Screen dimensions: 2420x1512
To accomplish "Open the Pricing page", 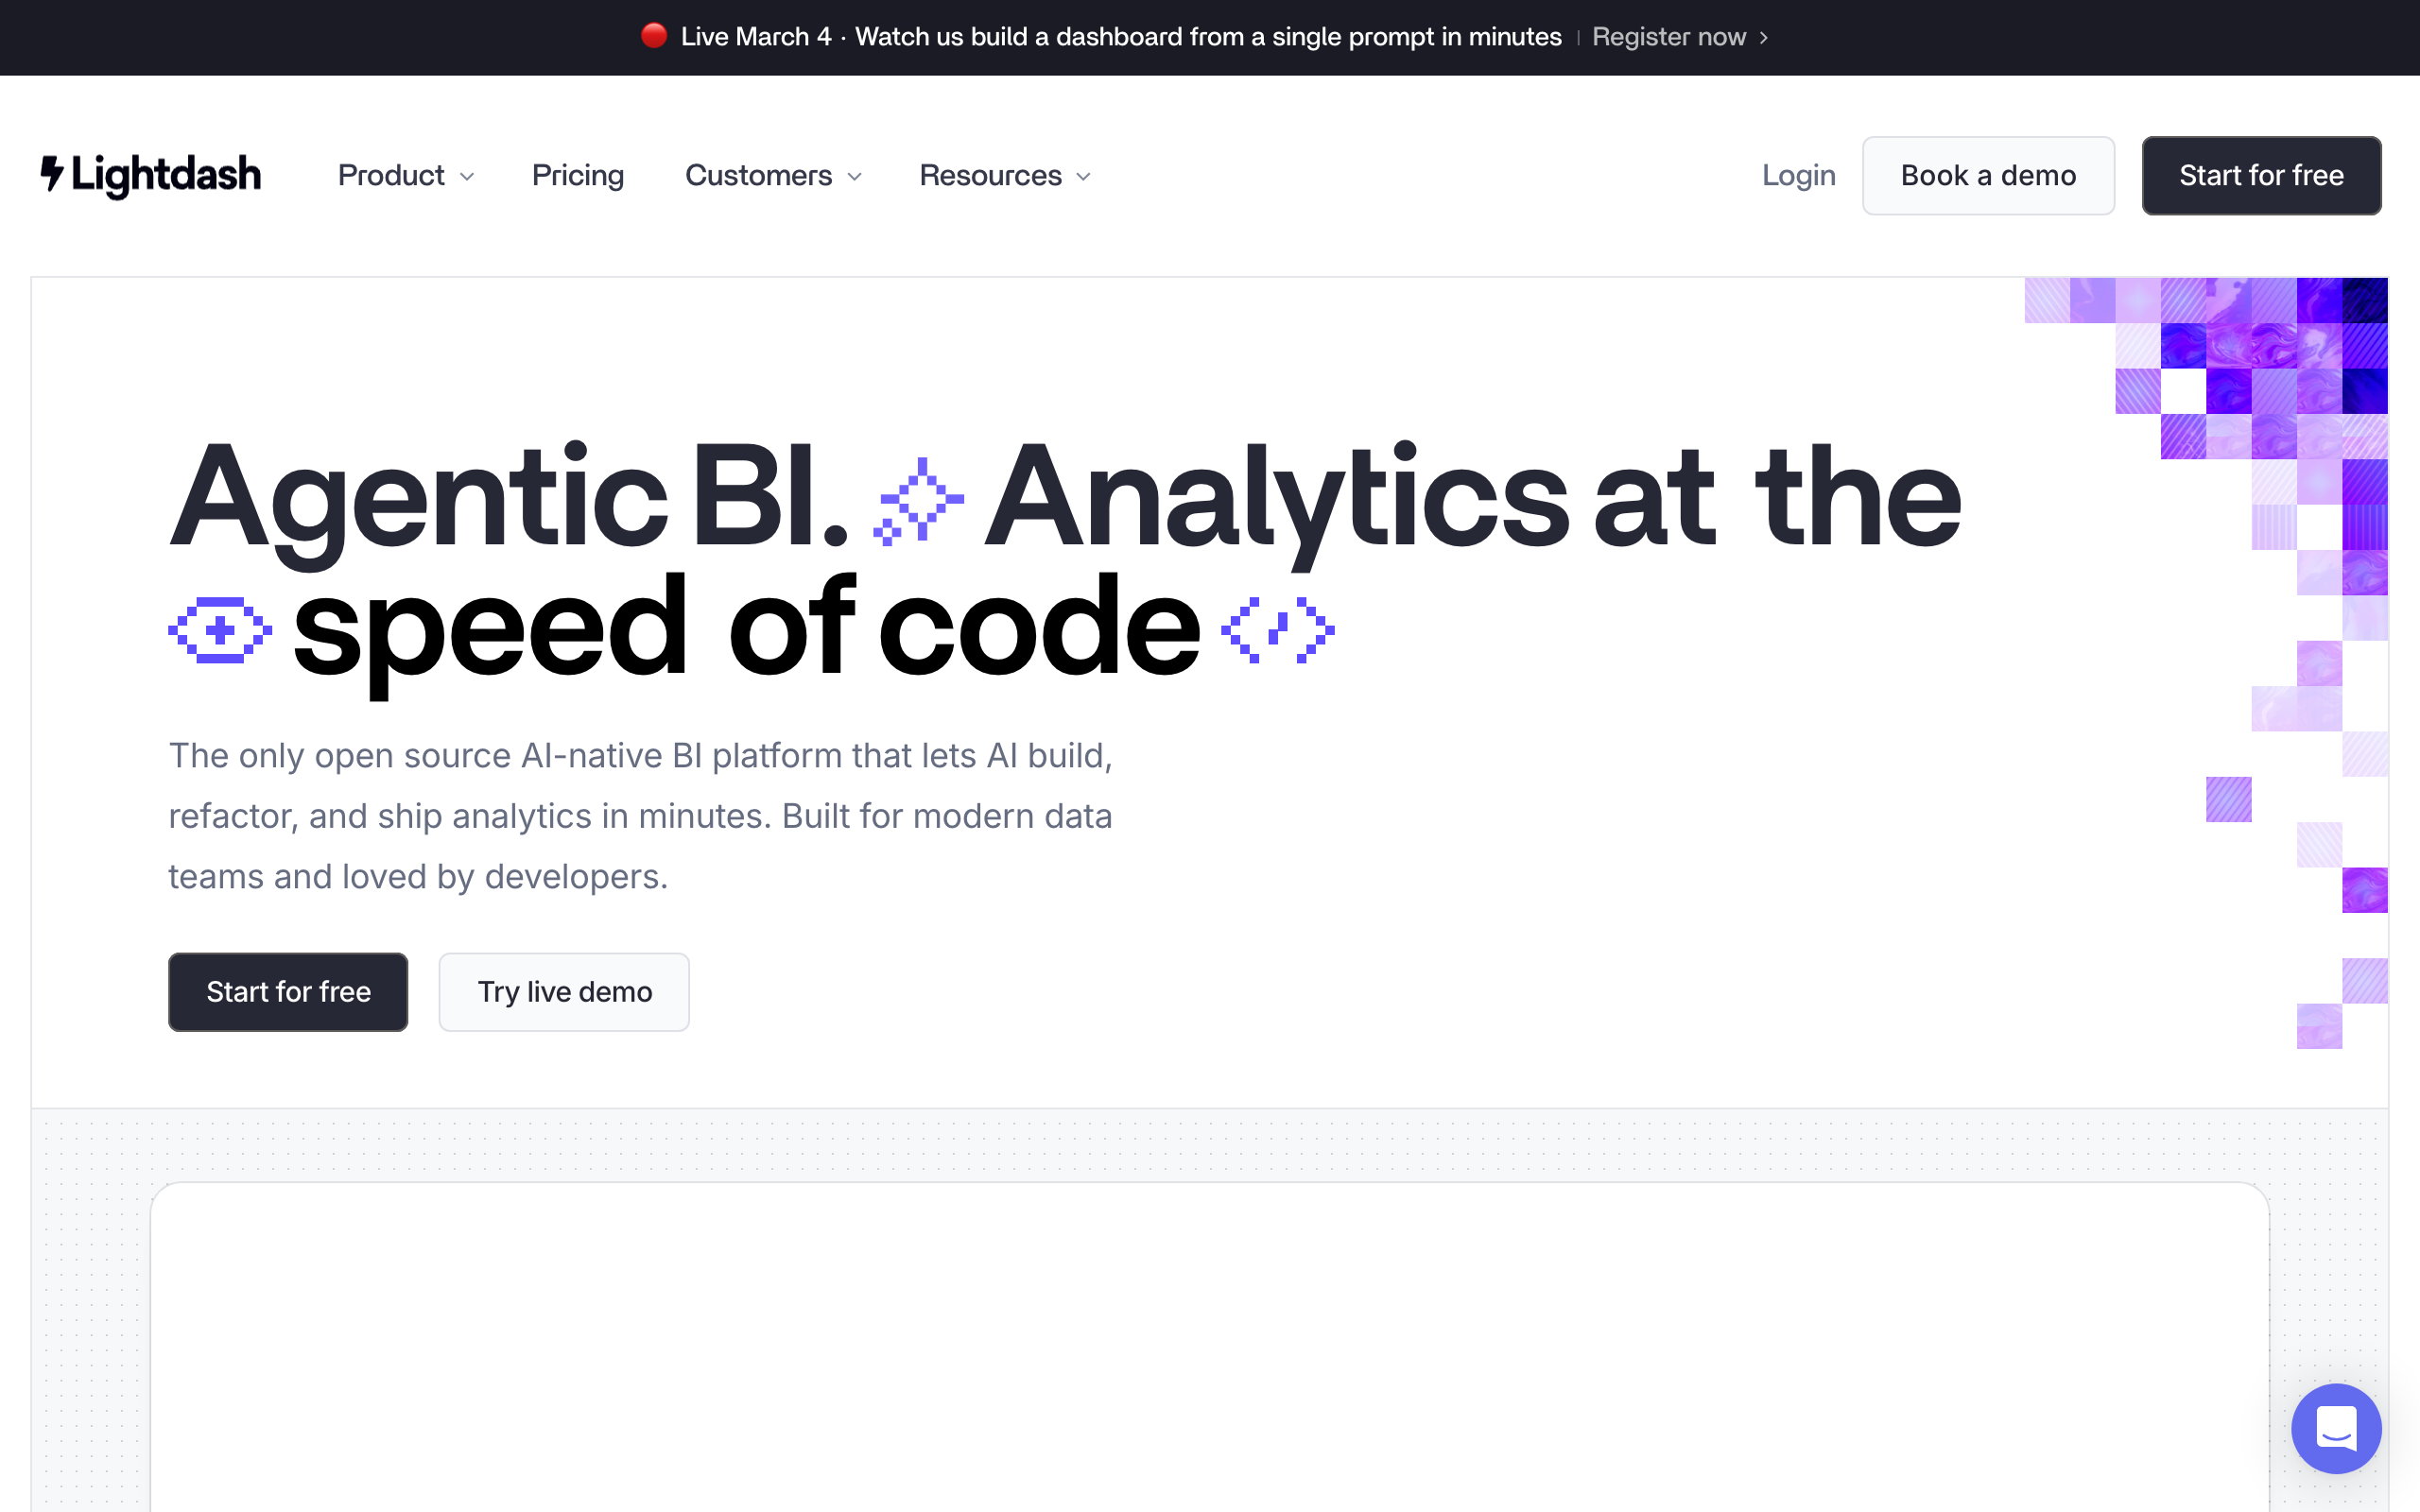I will tap(578, 175).
